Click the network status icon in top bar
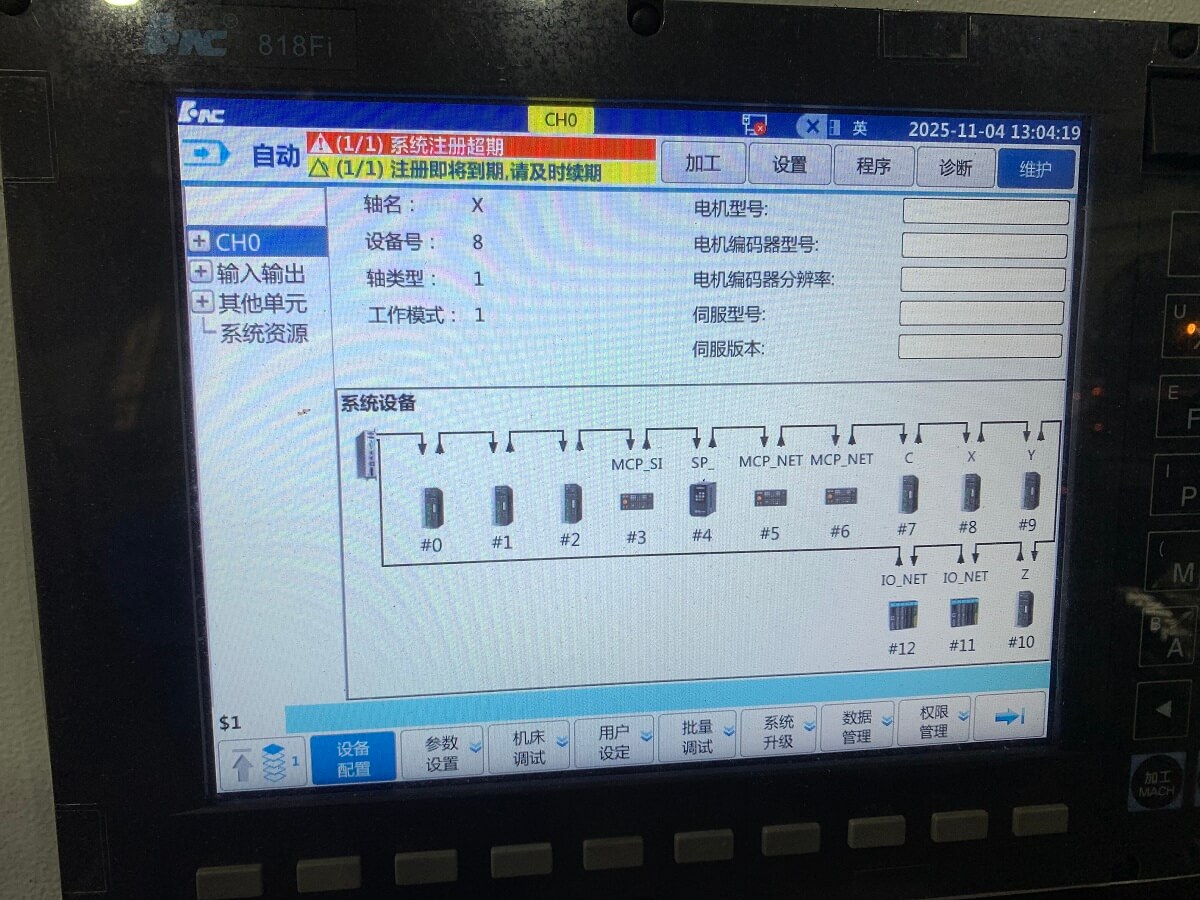1200x900 pixels. point(753,125)
